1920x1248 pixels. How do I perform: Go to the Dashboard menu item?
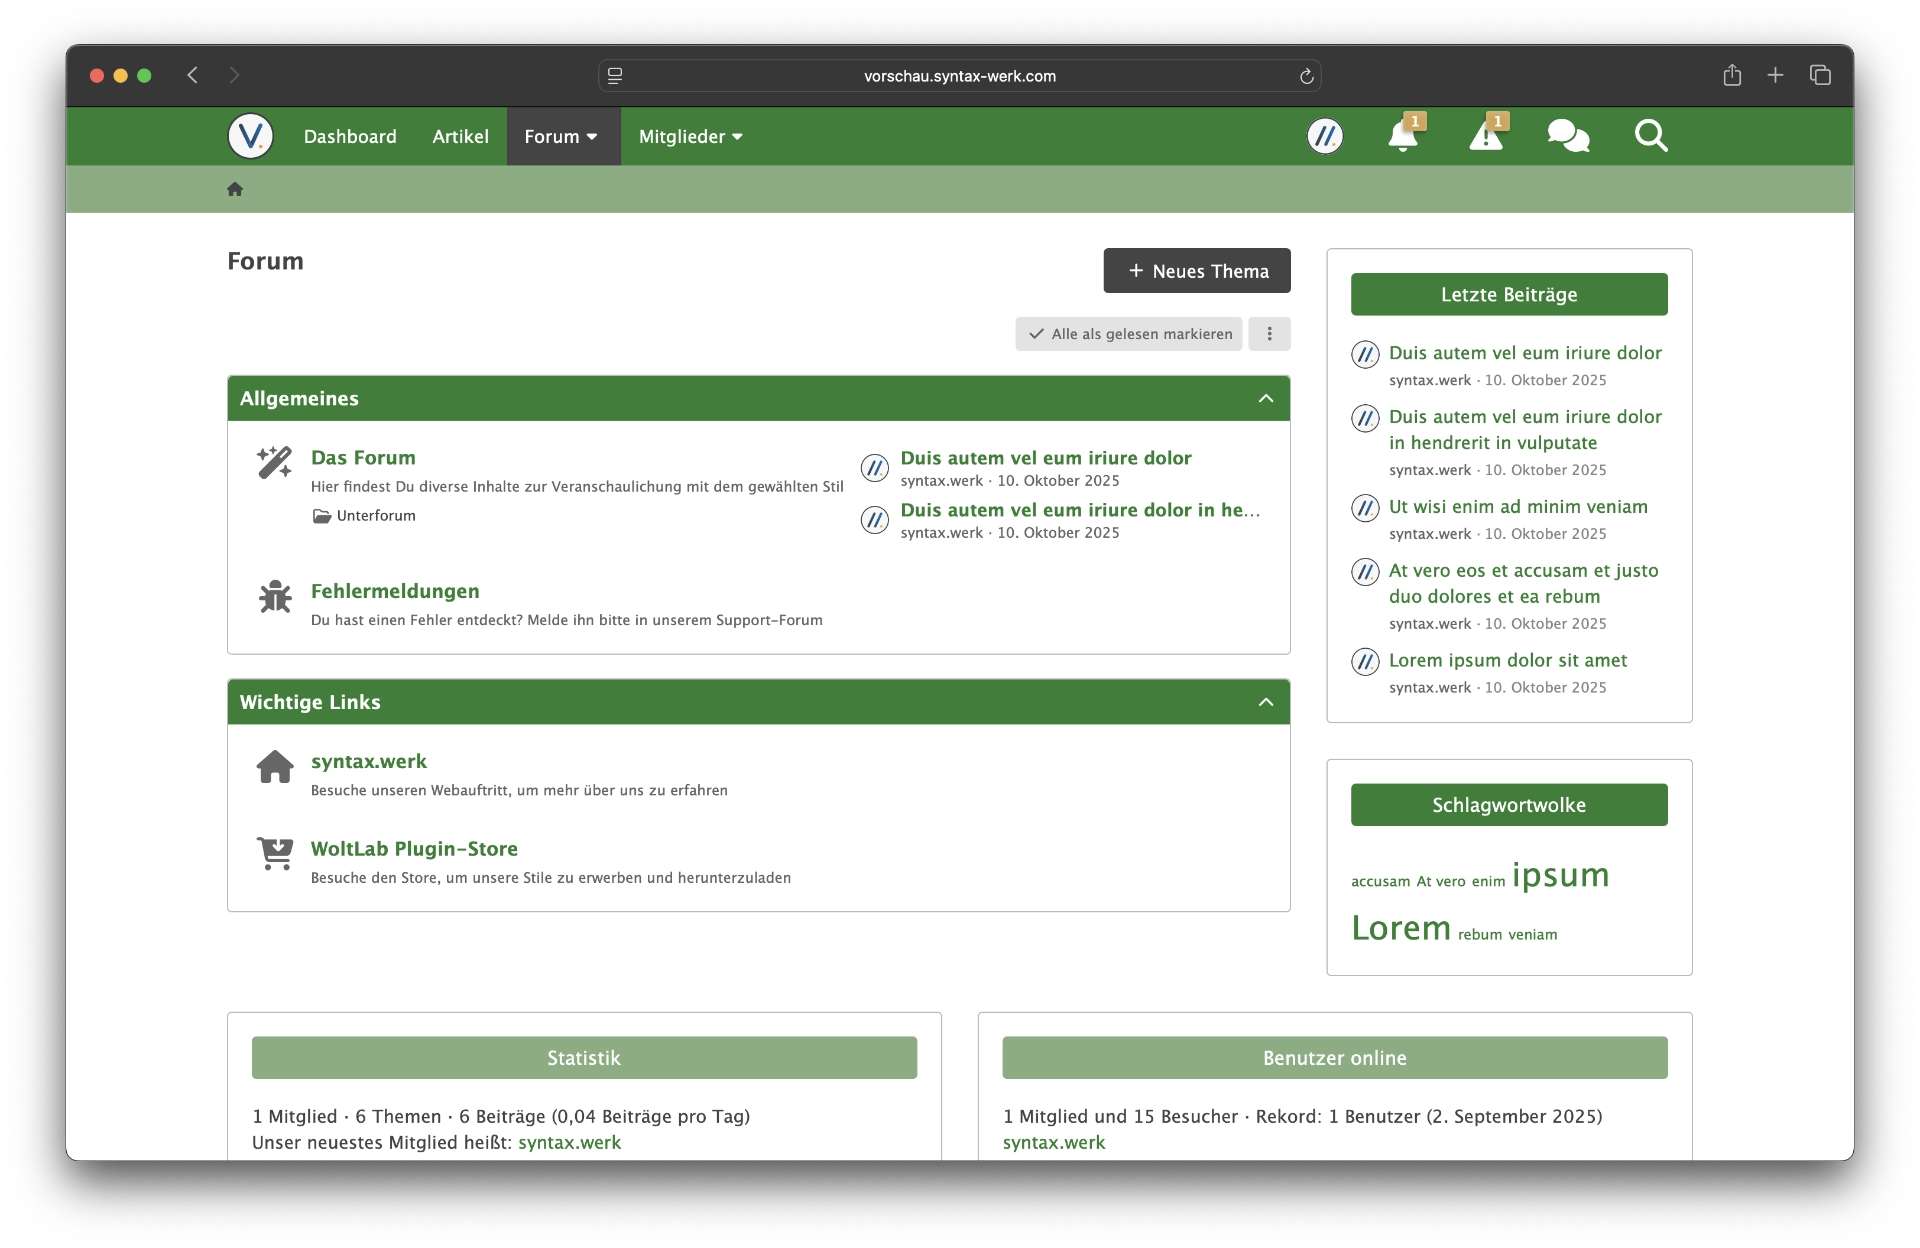(x=350, y=136)
